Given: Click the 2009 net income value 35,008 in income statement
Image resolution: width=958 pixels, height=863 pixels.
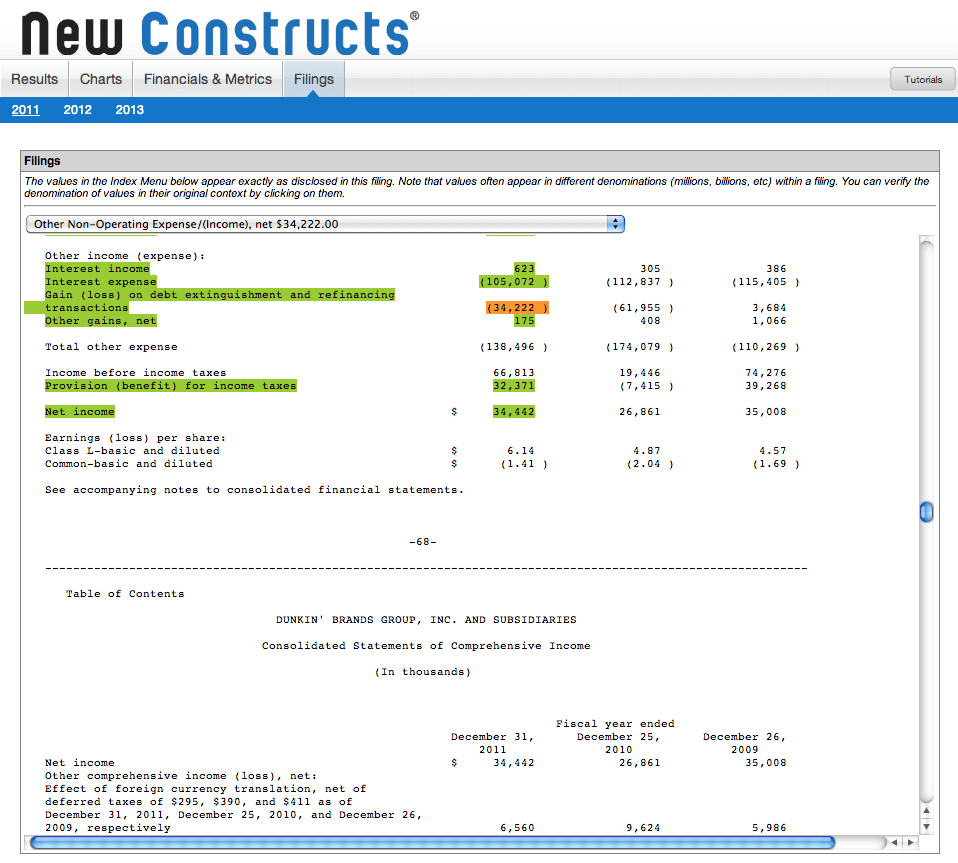Looking at the screenshot, I should tap(766, 412).
